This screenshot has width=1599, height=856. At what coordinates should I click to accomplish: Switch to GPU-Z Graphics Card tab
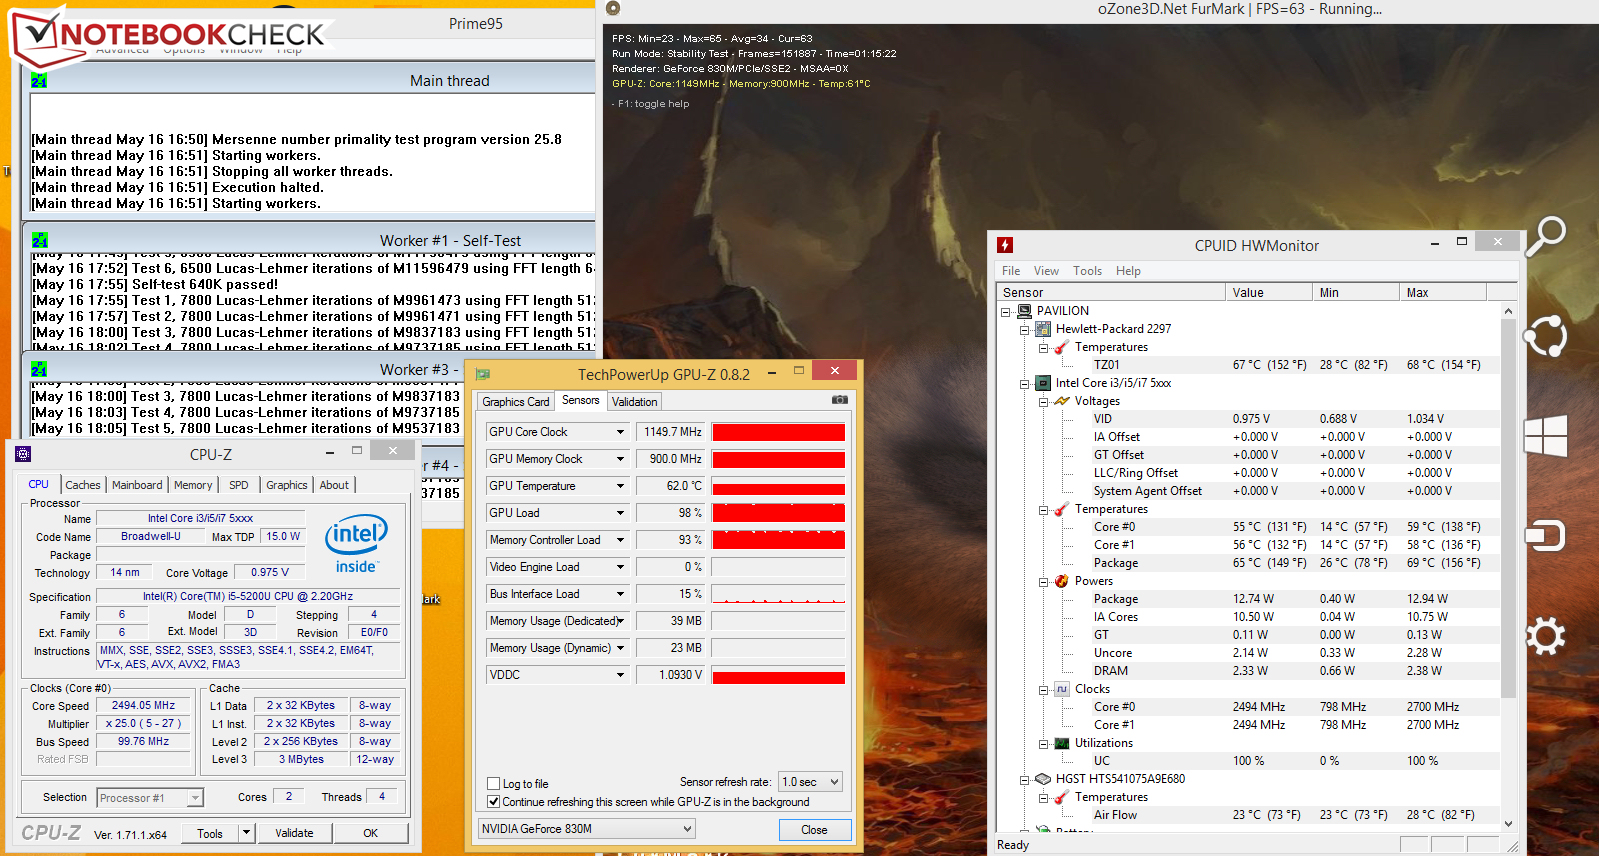(x=515, y=402)
